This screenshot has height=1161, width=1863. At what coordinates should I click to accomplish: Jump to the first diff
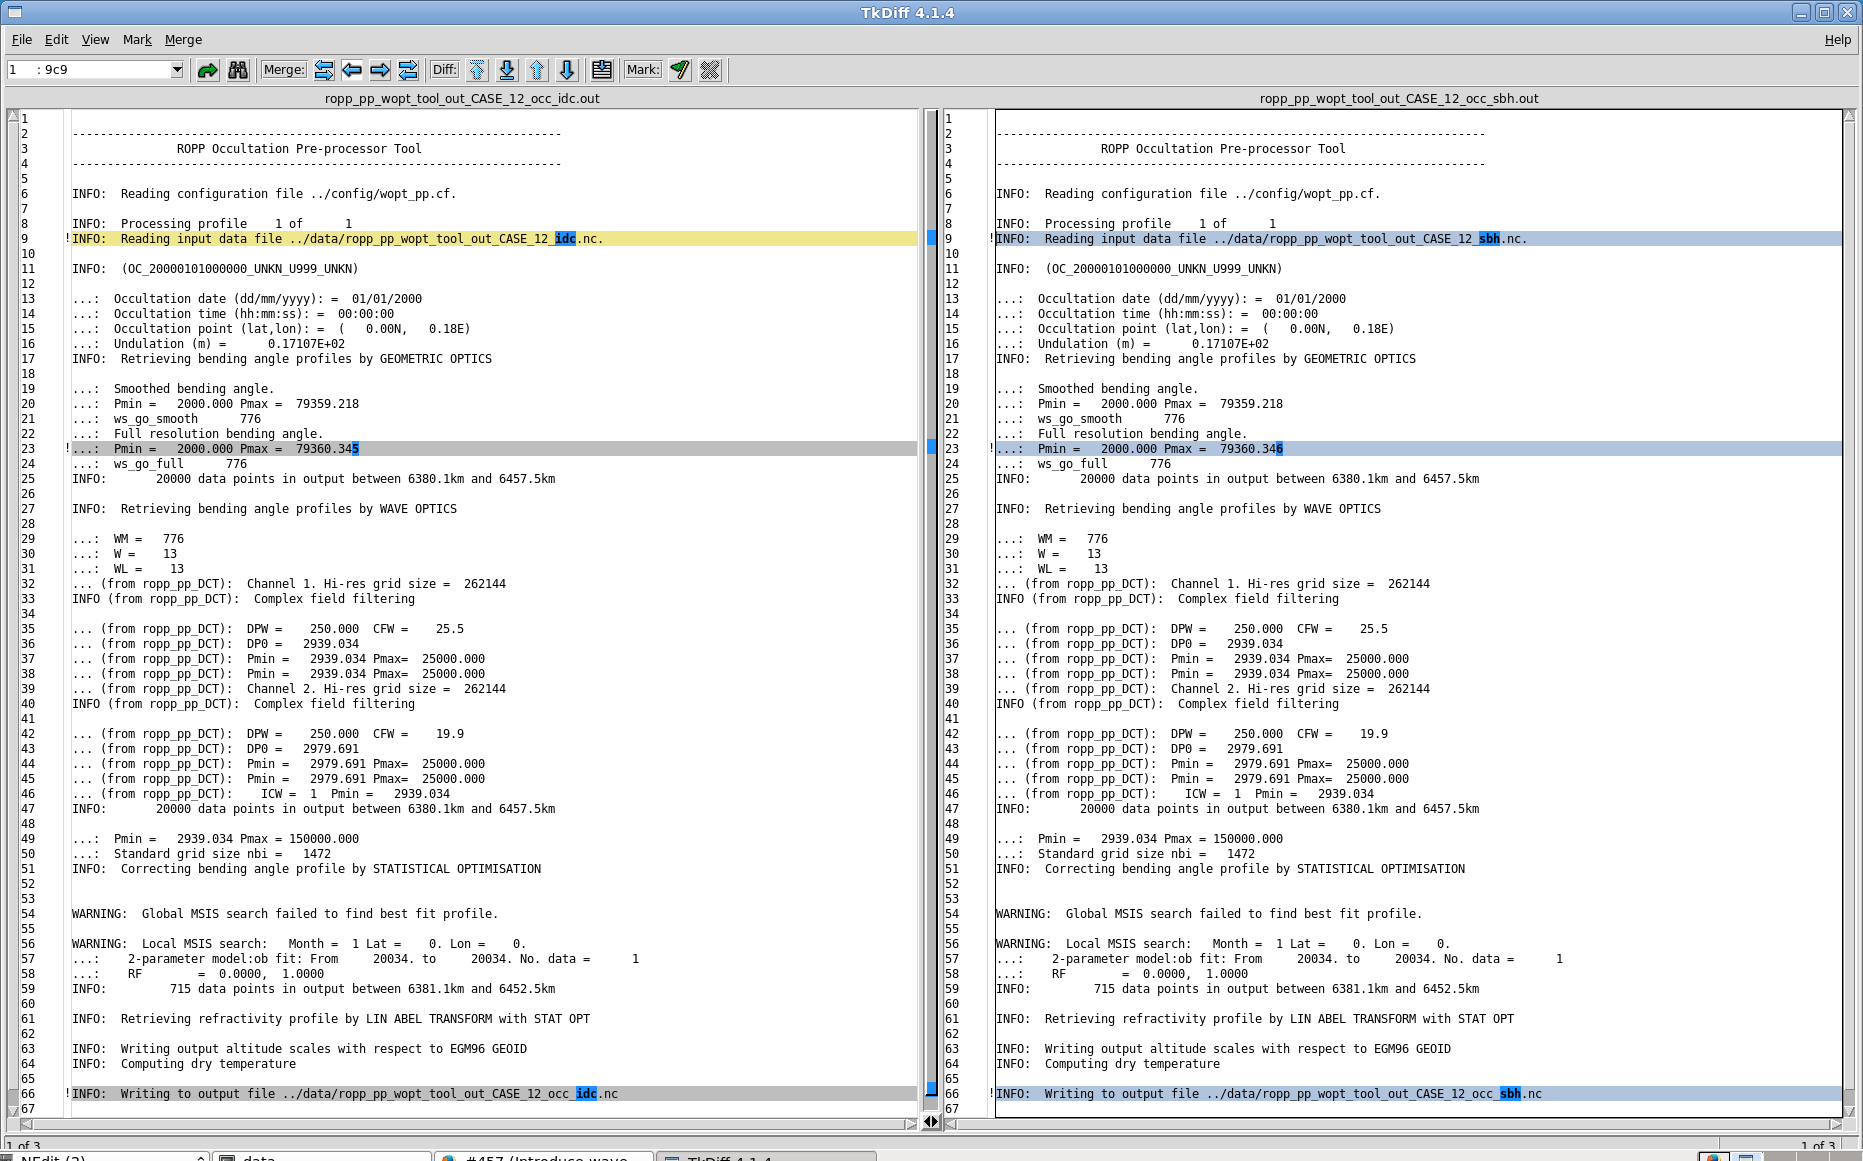(477, 70)
